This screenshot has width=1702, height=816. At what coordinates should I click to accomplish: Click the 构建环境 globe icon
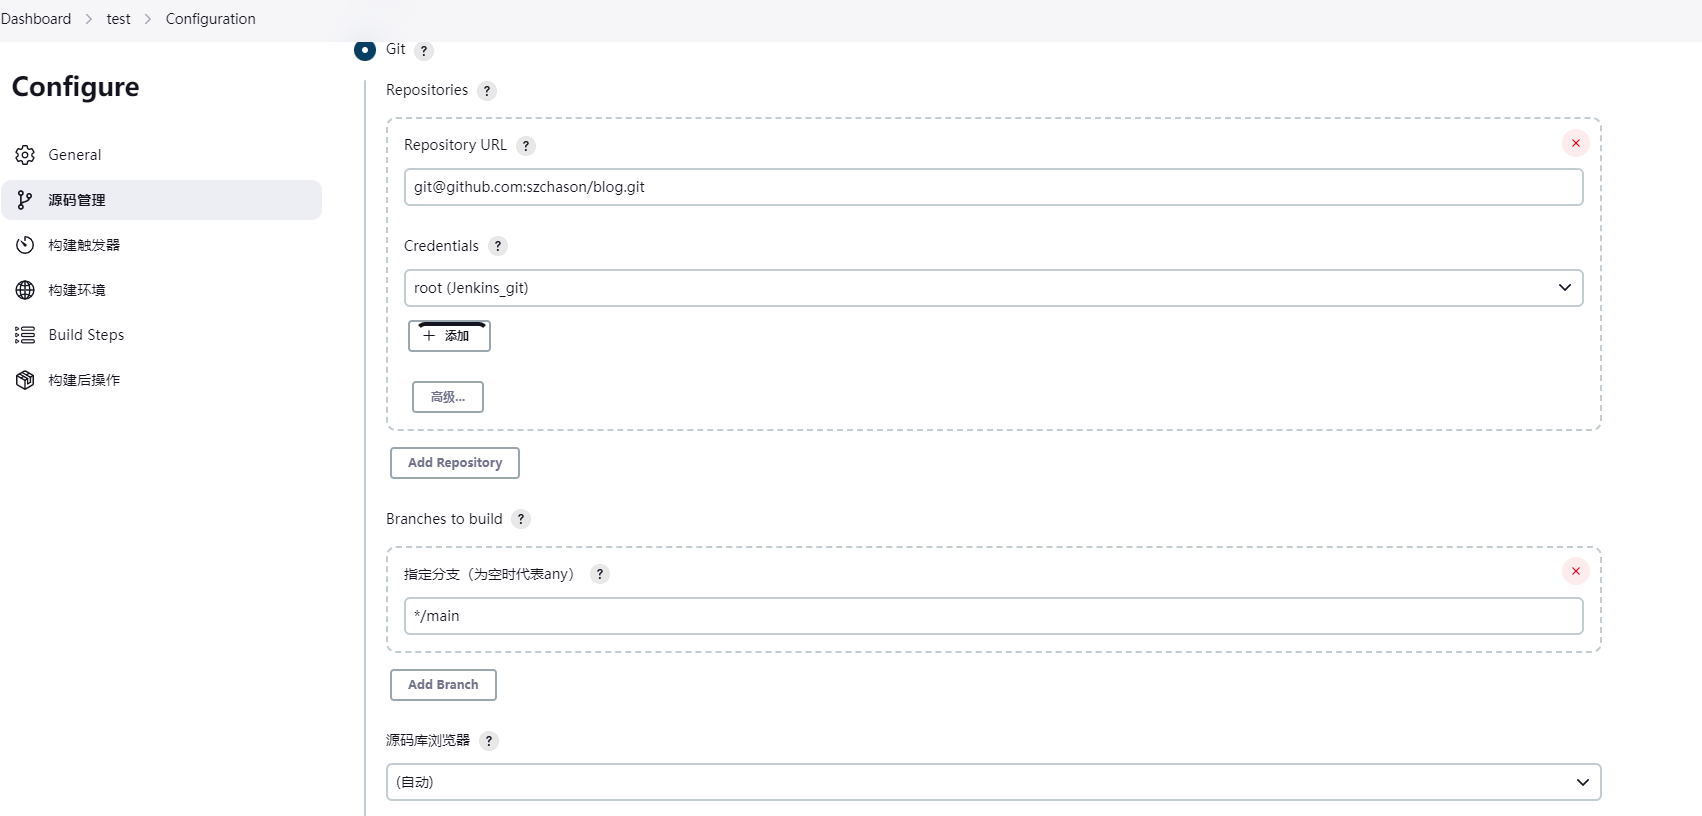[25, 290]
